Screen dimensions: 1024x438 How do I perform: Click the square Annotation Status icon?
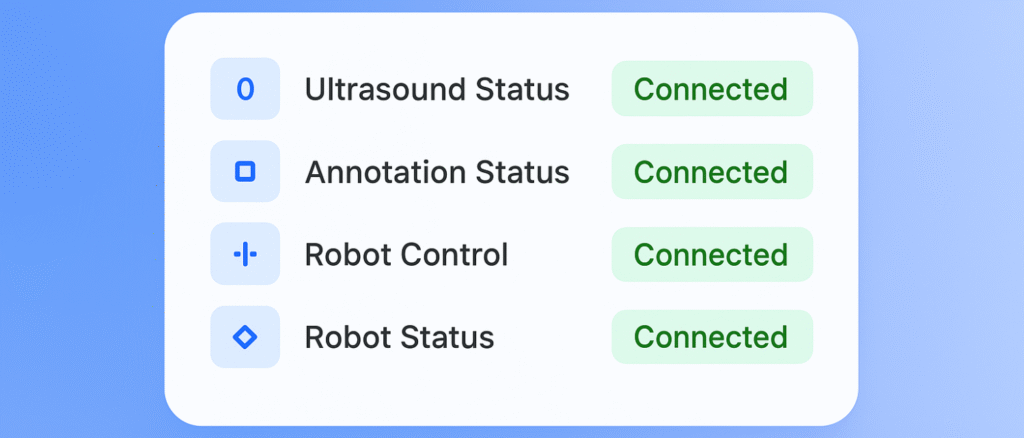pos(245,172)
